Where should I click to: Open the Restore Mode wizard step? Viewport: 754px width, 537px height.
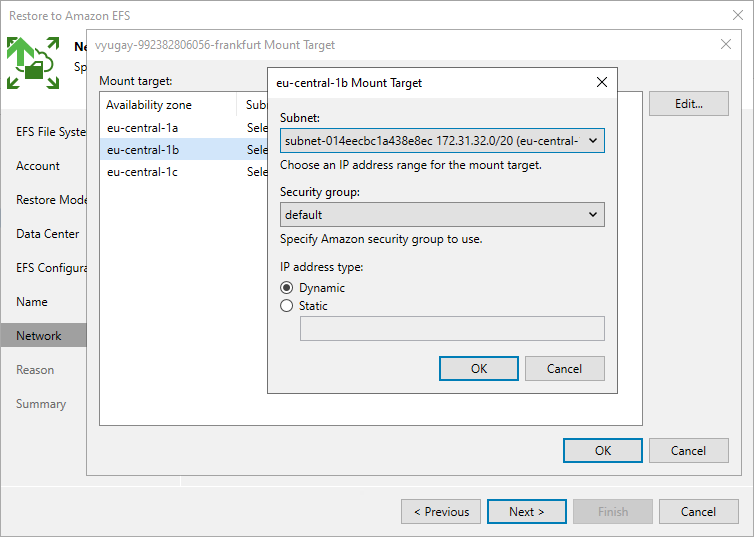click(50, 200)
